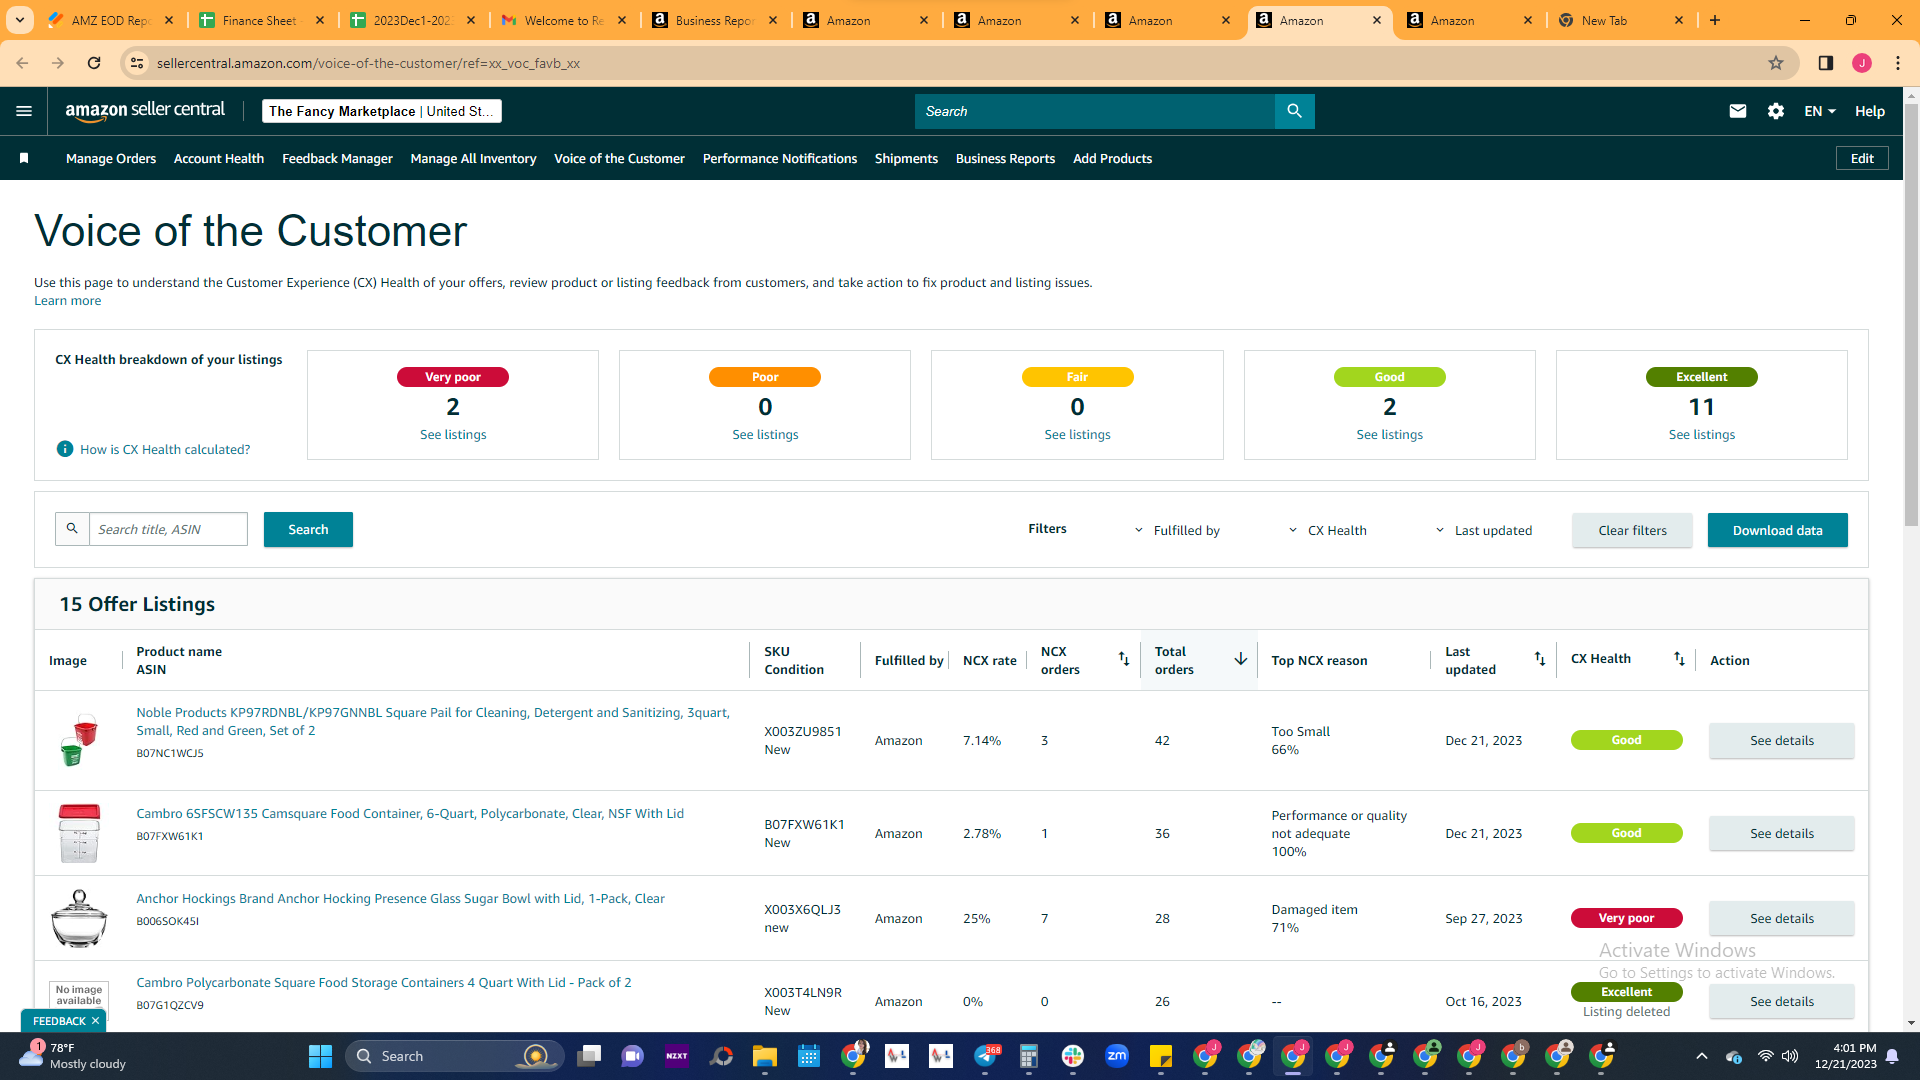Image resolution: width=1920 pixels, height=1080 pixels.
Task: Open the Learn more link
Action: (x=67, y=300)
